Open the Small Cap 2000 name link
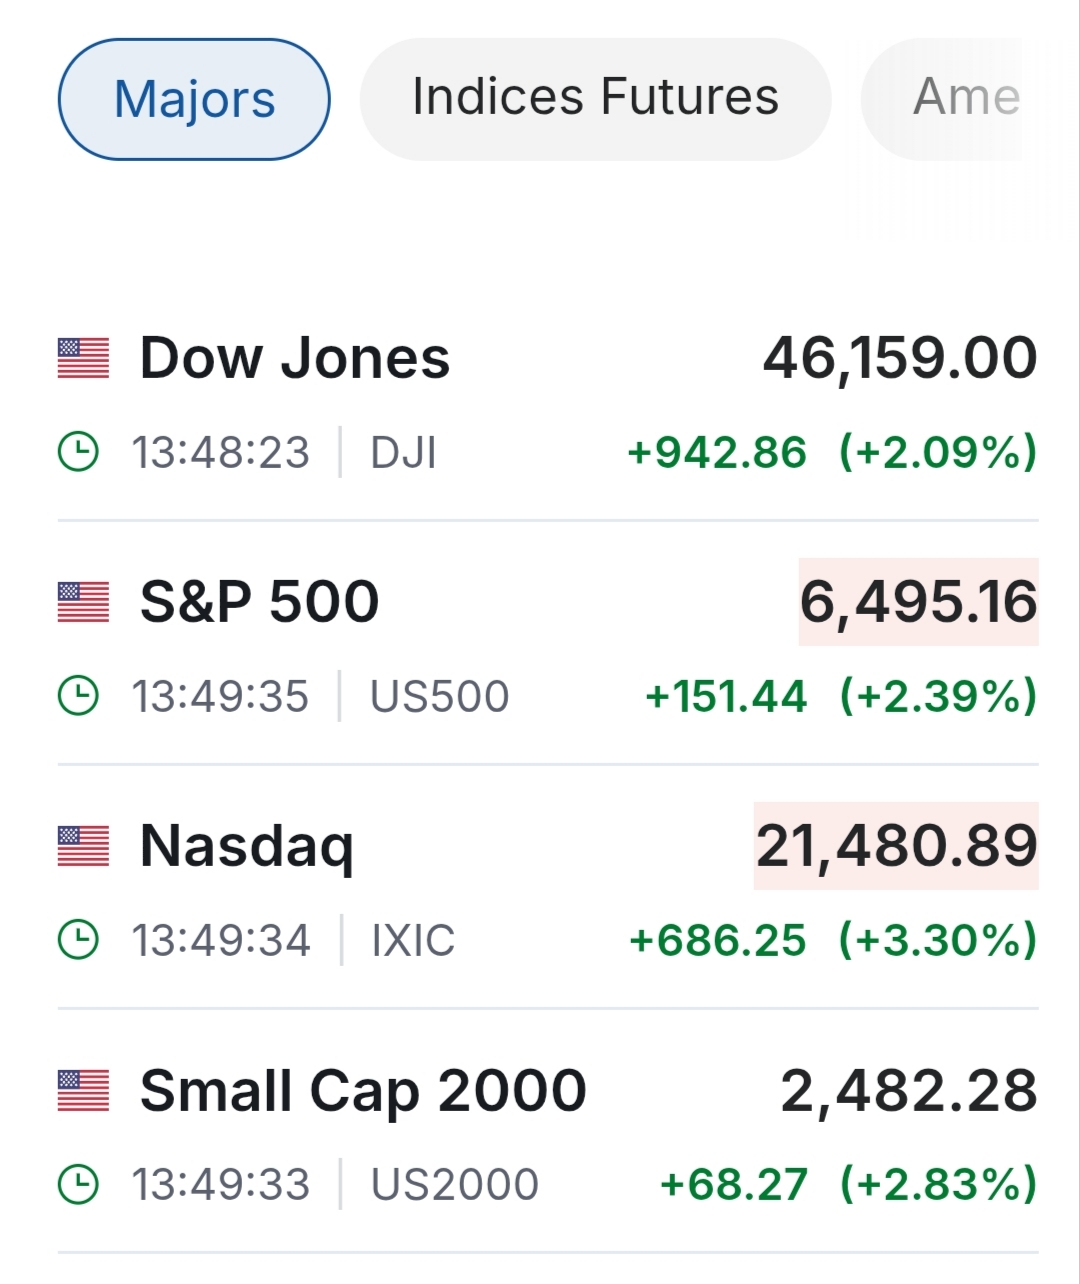 [363, 1090]
